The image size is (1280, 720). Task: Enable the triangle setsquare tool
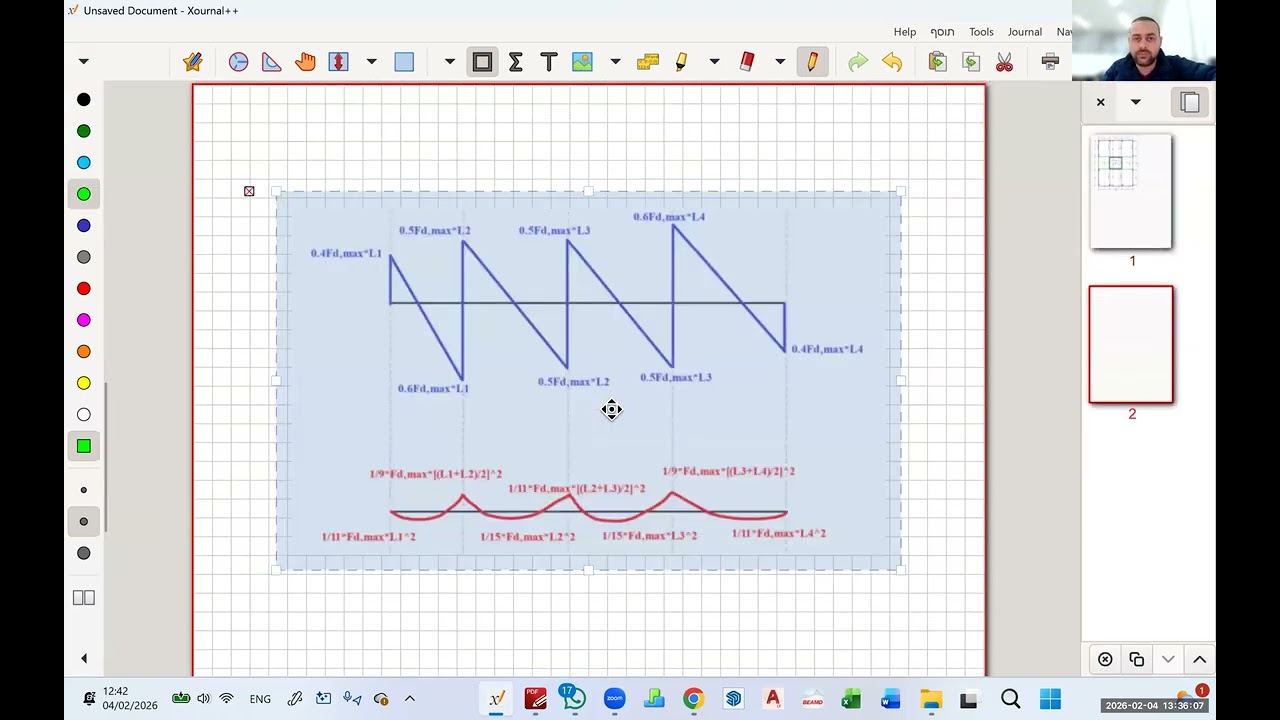click(x=271, y=62)
